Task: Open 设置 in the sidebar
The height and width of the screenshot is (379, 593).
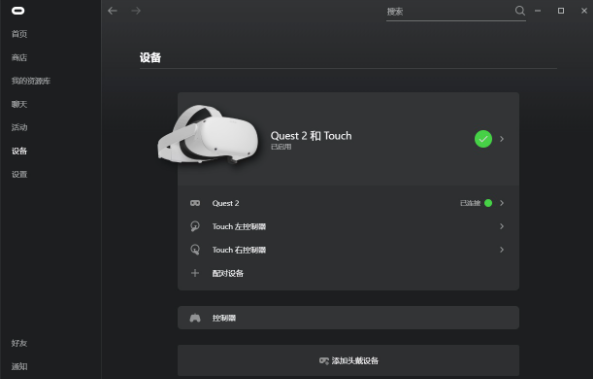Action: point(19,174)
